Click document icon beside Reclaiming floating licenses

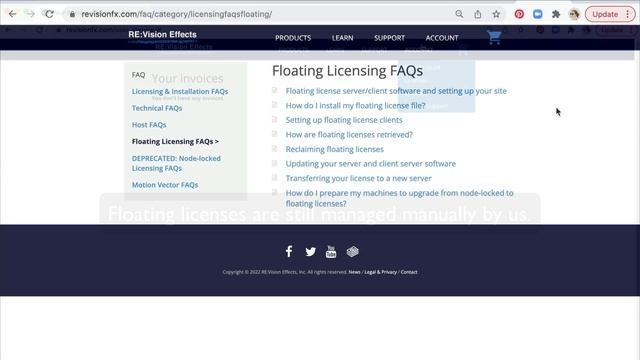275,149
